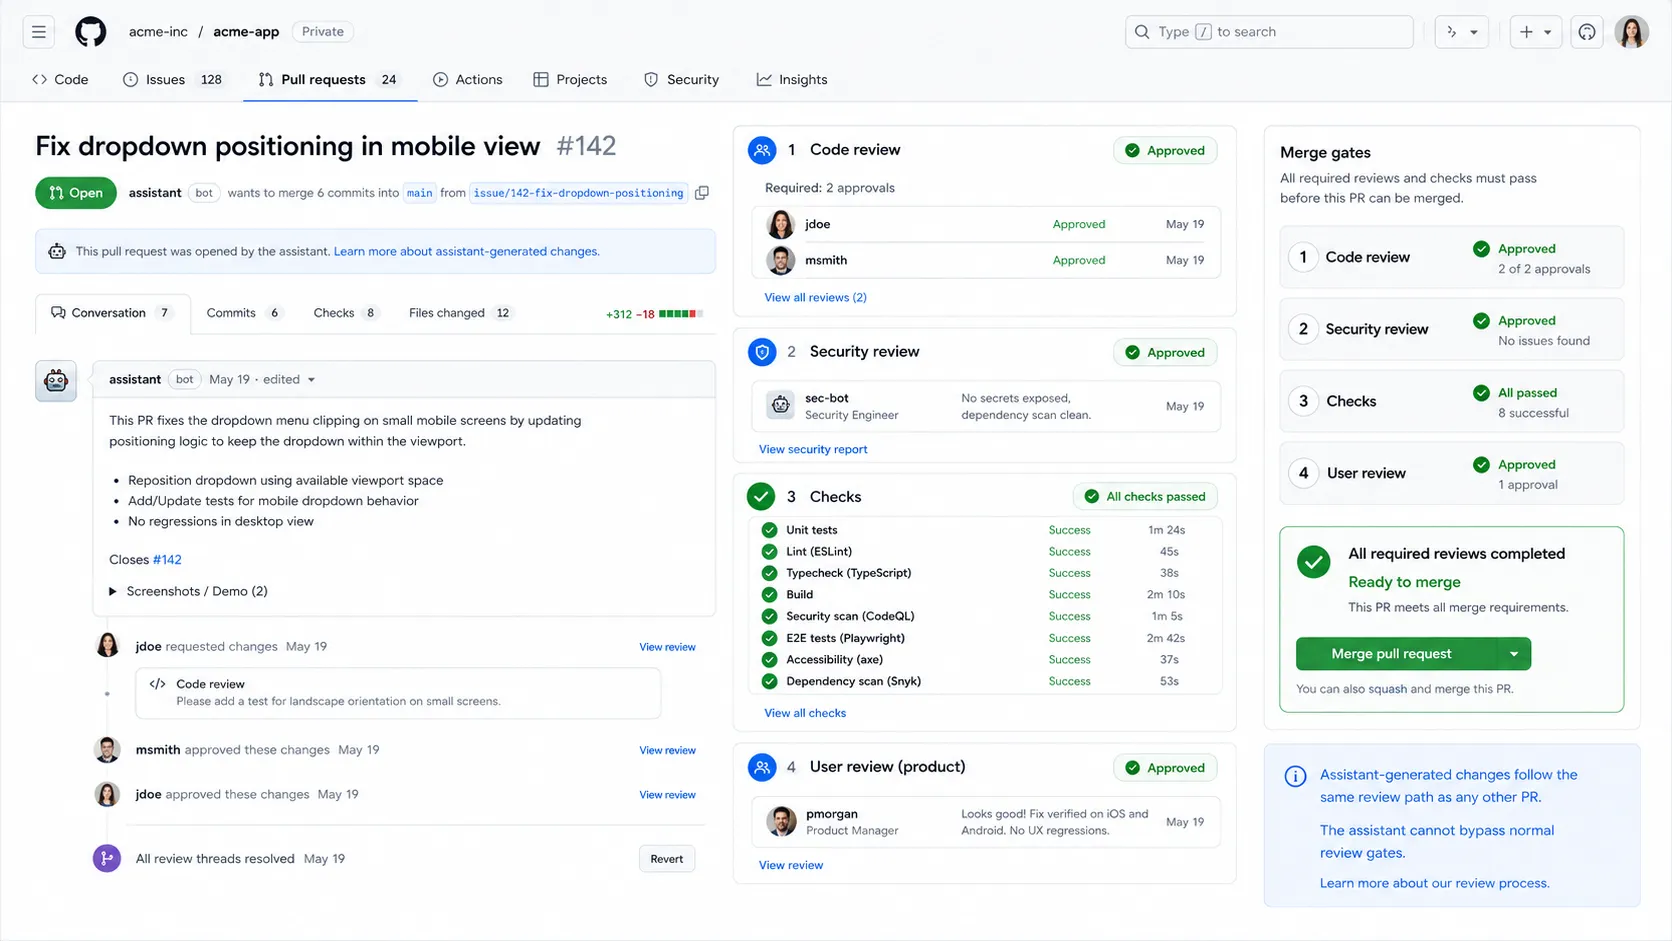Click View all reviews (2) link
The height and width of the screenshot is (941, 1672).
coord(815,297)
